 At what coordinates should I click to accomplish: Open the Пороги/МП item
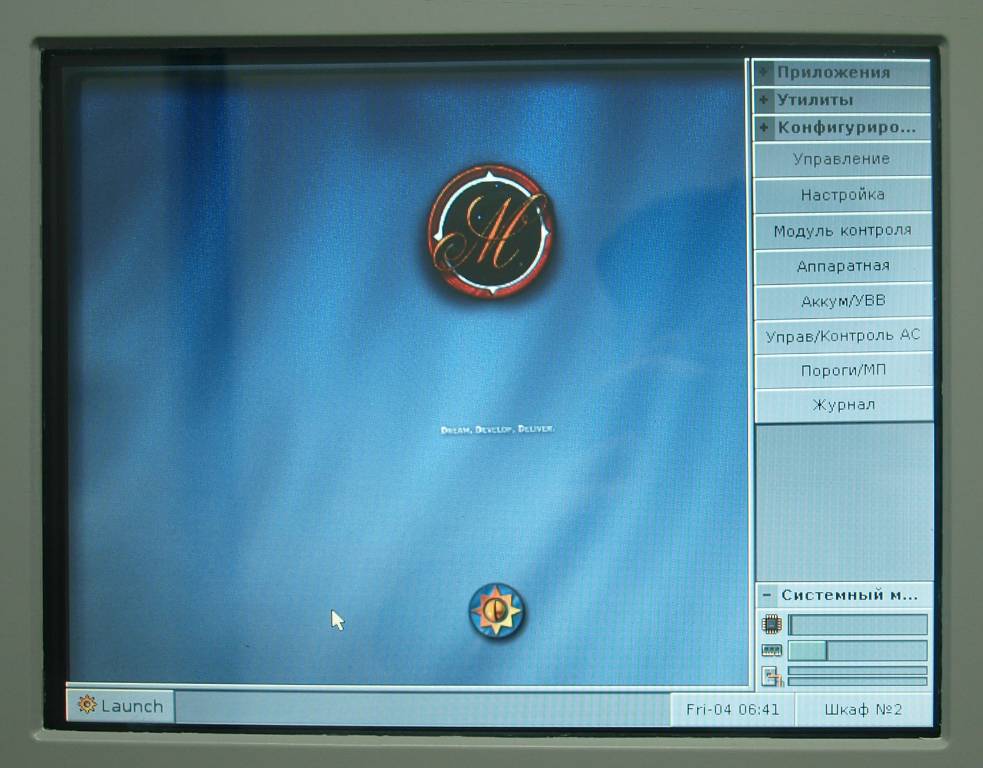(844, 370)
